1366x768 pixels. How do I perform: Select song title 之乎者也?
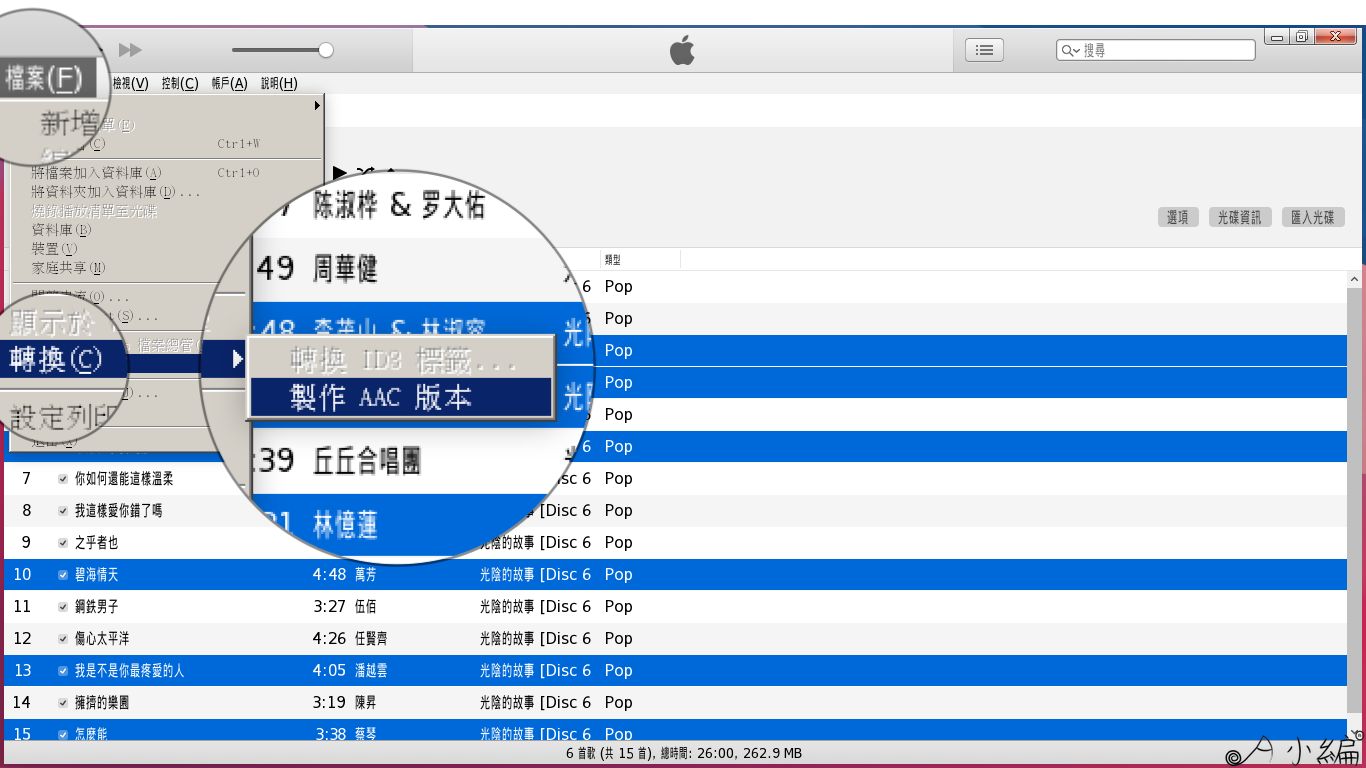[x=97, y=543]
